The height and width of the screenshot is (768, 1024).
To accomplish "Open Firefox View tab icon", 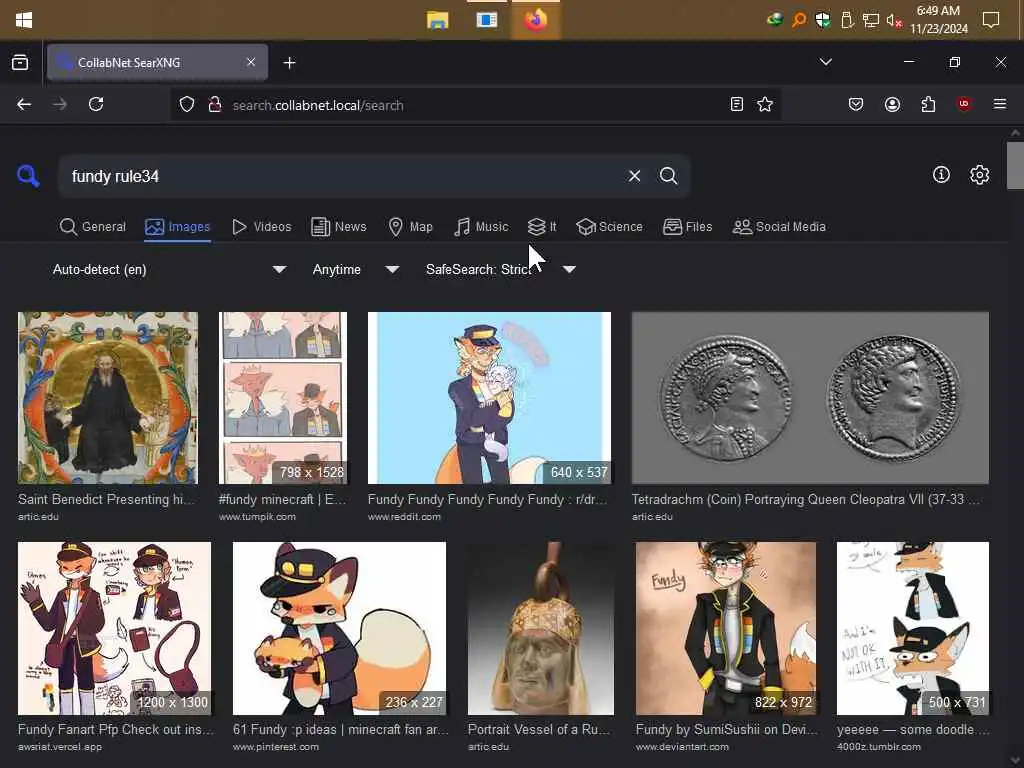I will pos(20,62).
